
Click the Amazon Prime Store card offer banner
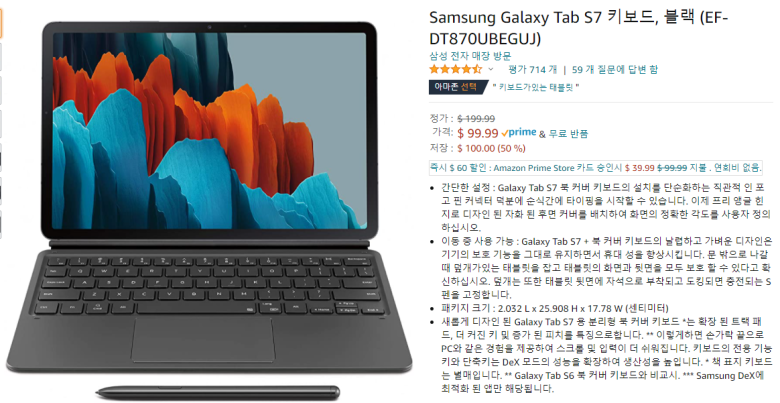pyautogui.click(x=595, y=168)
